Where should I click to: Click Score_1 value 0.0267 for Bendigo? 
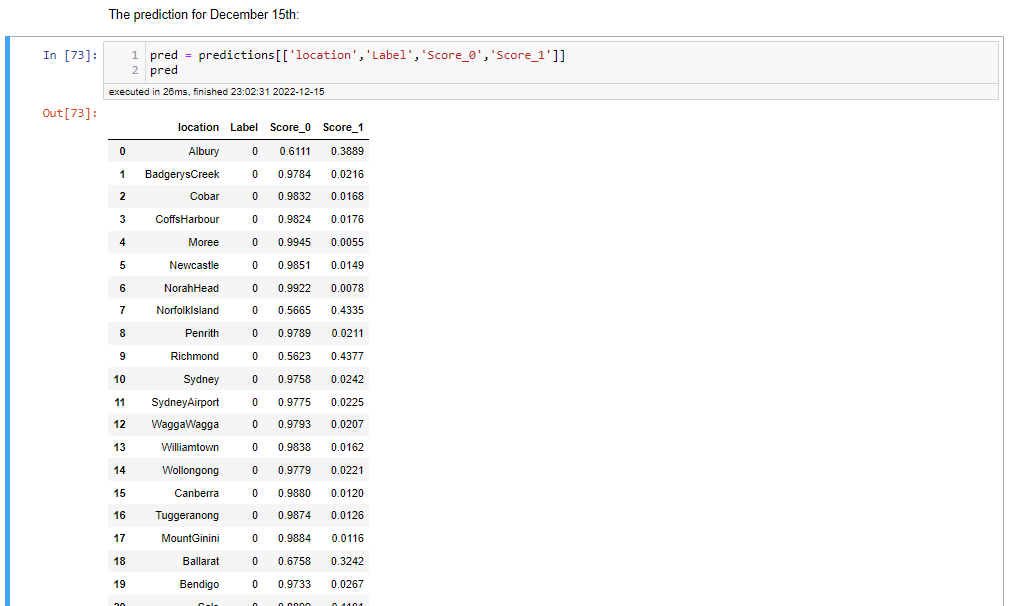tap(347, 585)
